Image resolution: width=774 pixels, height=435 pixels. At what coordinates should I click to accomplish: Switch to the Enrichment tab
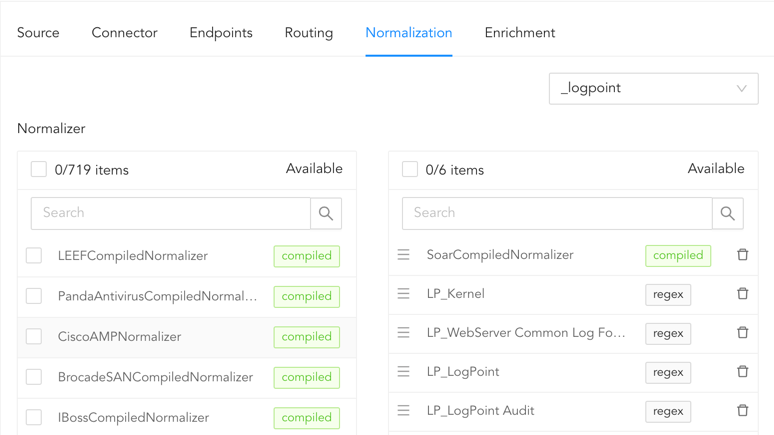[x=519, y=33]
